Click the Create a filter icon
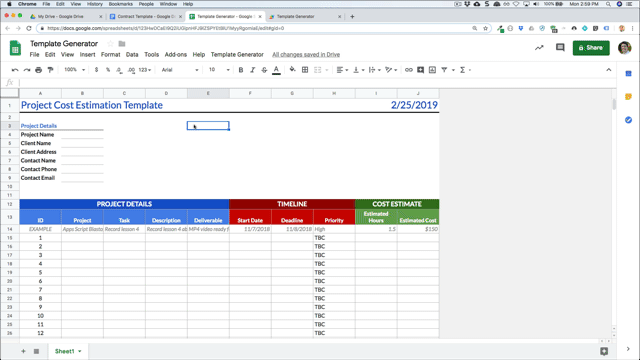This screenshot has width=640, height=360. tap(444, 70)
